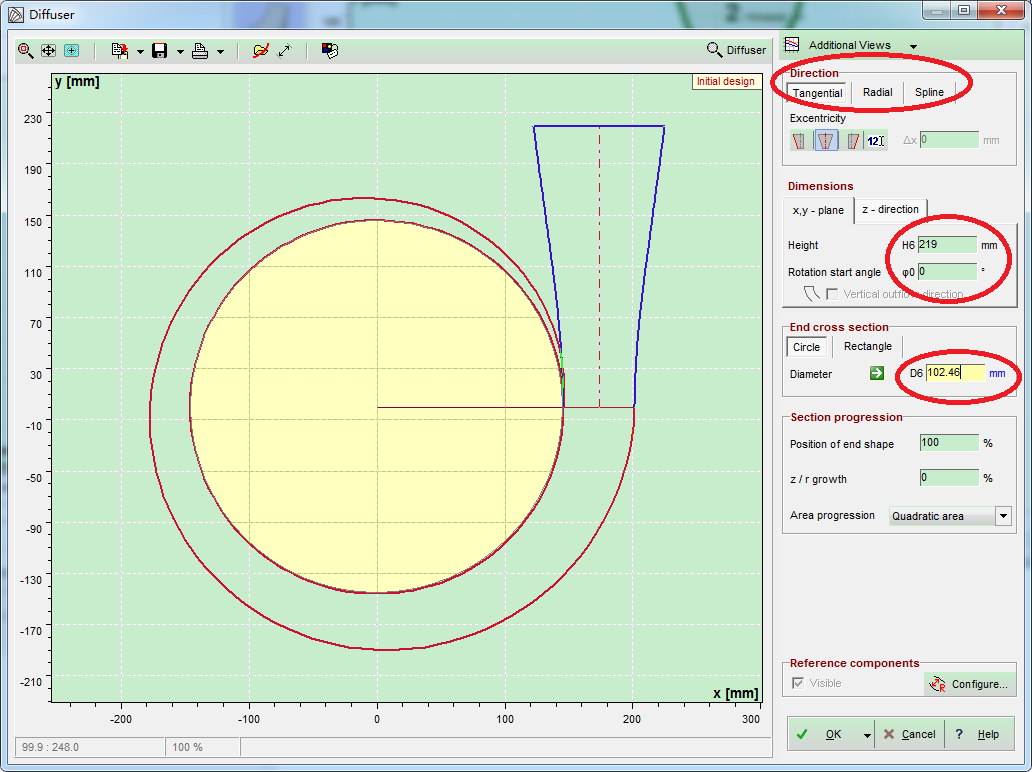Expand the Additional Views dropdown arrow
Image resolution: width=1032 pixels, height=772 pixels.
(913, 46)
